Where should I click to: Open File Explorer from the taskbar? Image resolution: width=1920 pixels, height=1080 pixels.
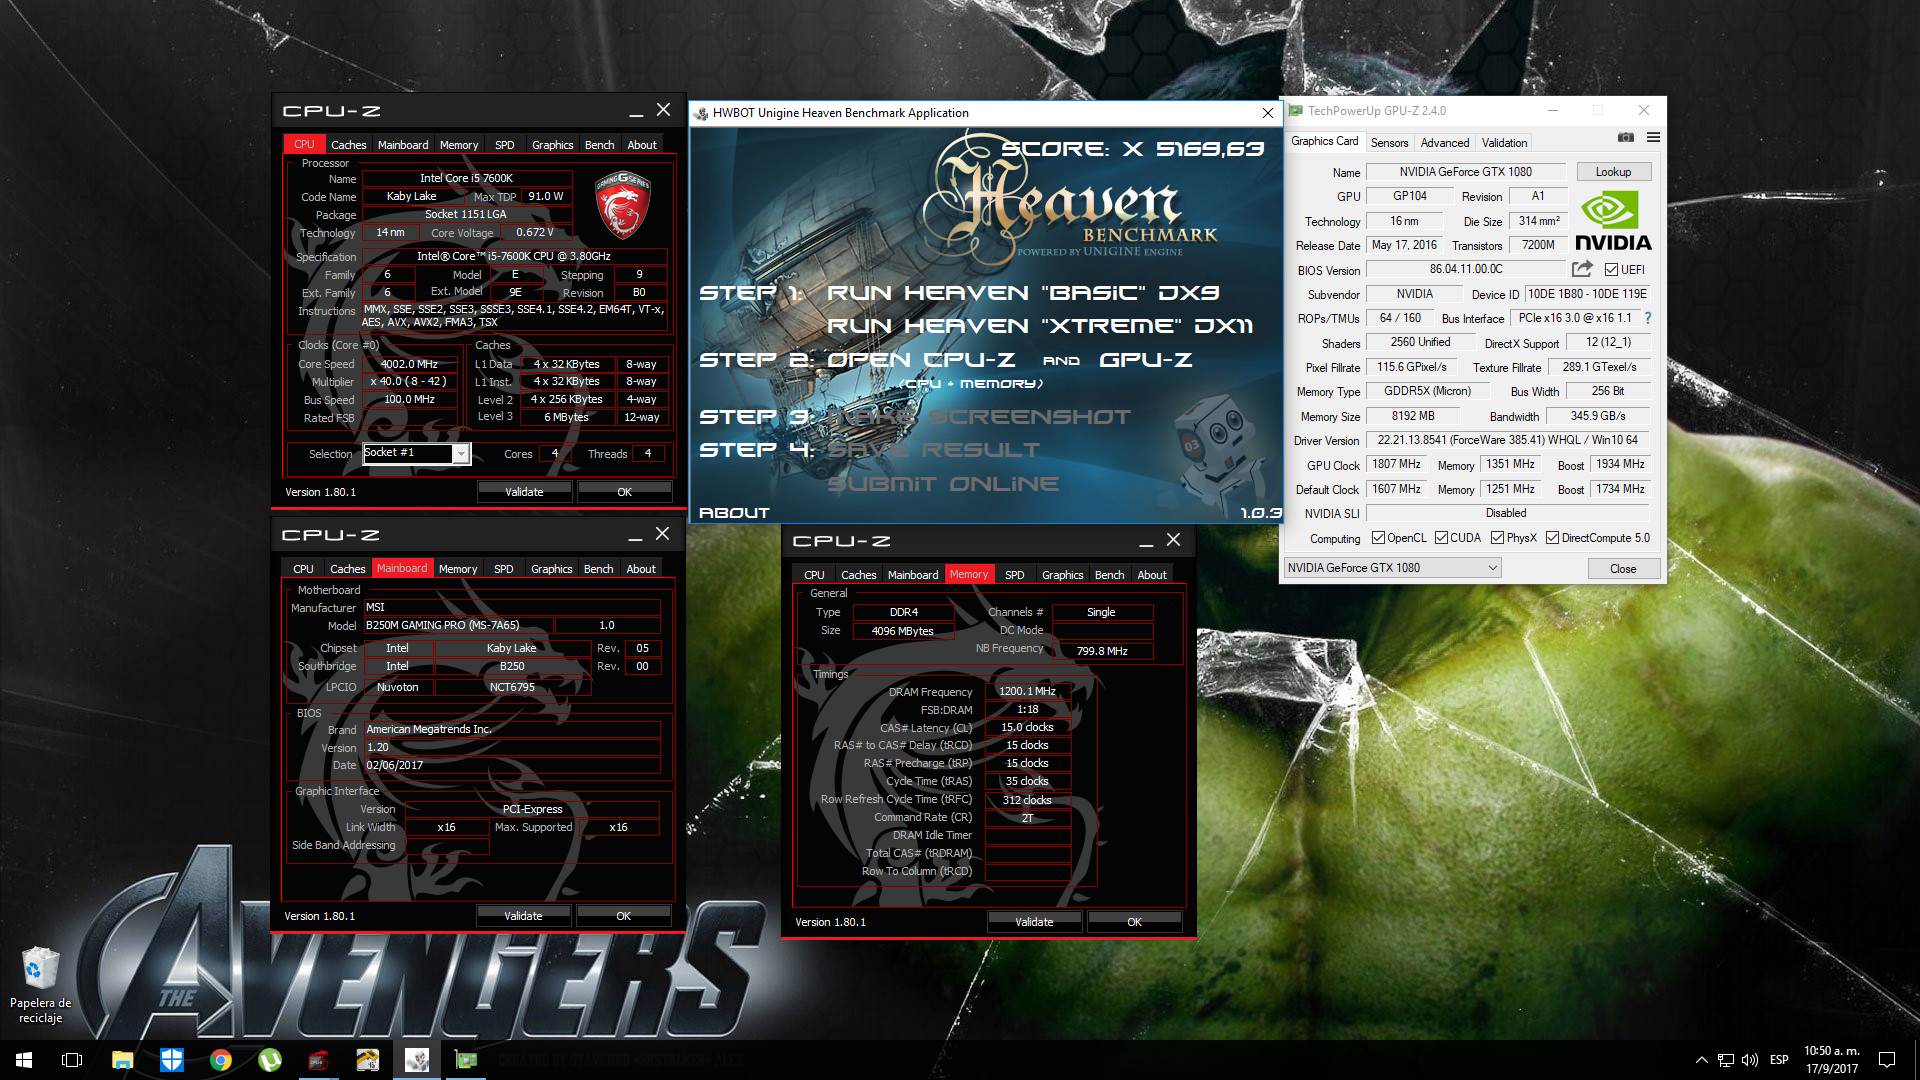coord(122,1059)
